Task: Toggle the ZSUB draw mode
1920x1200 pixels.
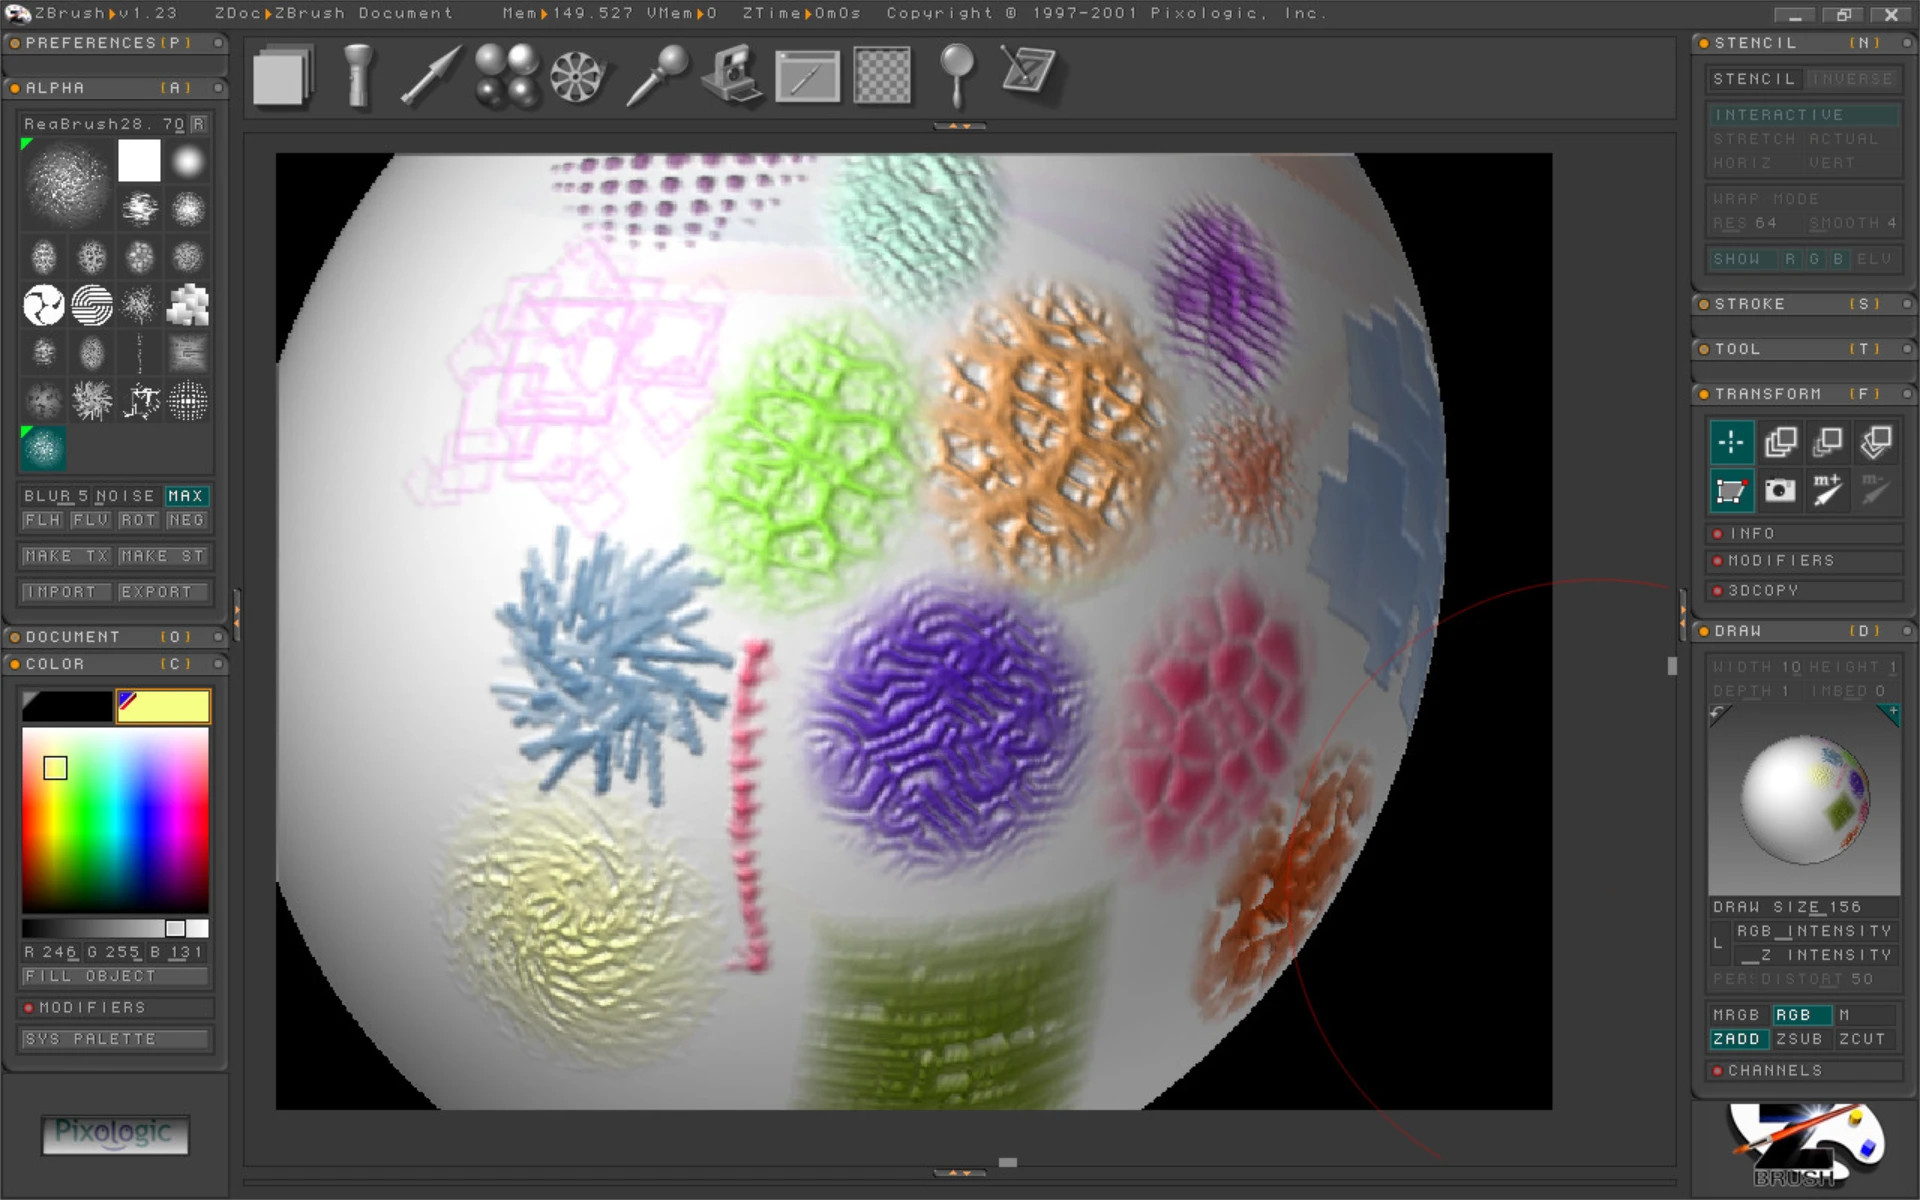Action: tap(1799, 1039)
